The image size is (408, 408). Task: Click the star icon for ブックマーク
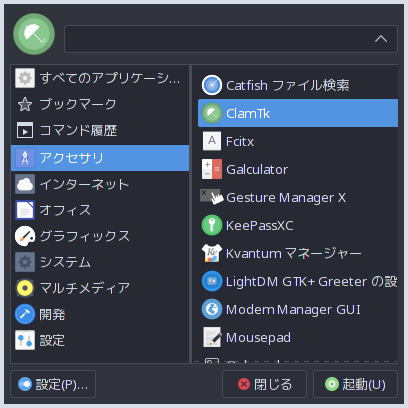[x=25, y=104]
